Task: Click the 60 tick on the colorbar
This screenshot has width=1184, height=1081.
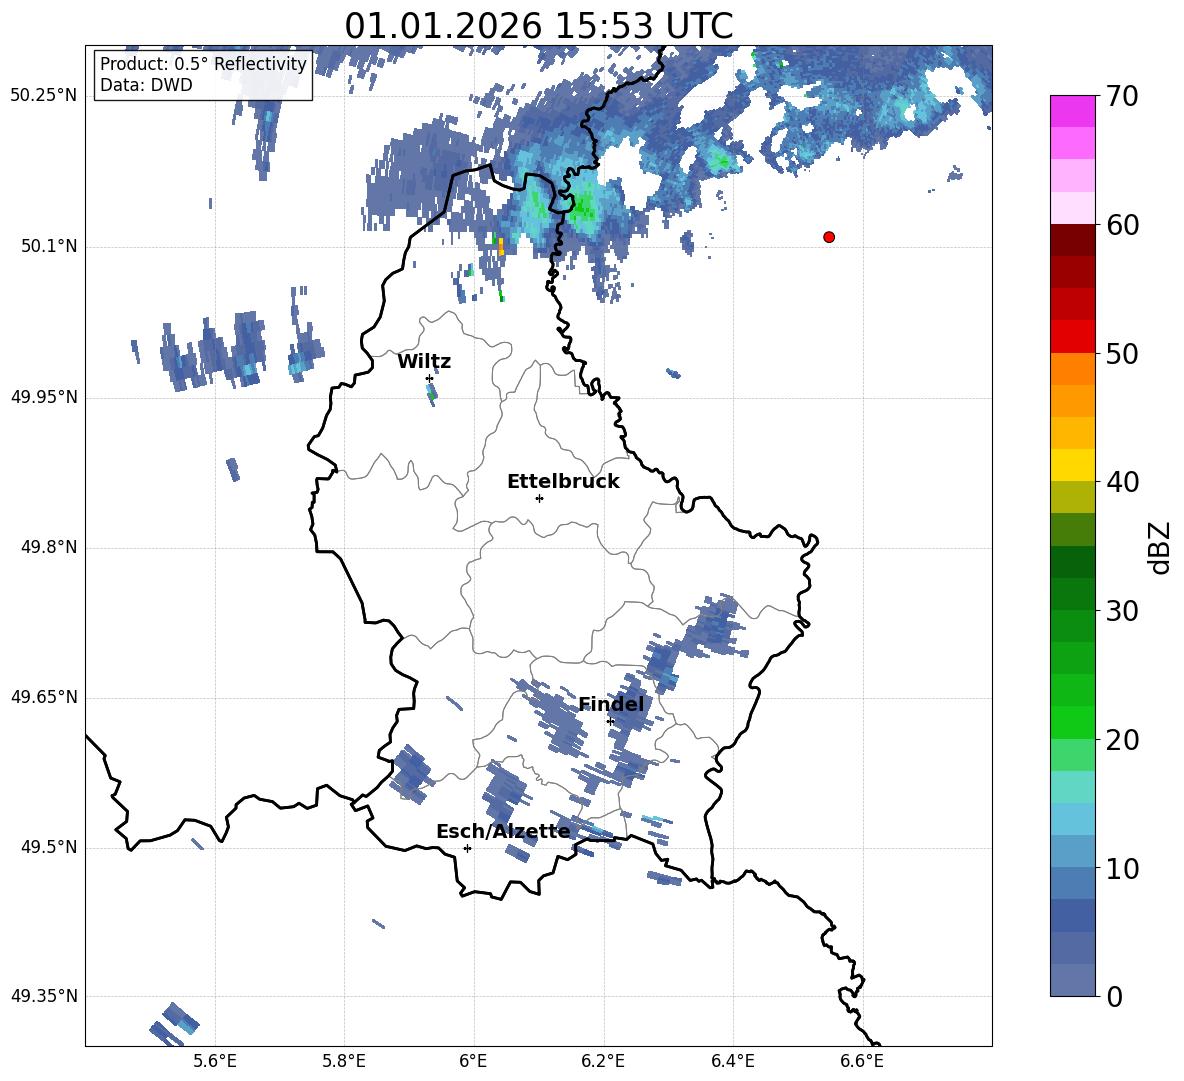Action: click(1121, 225)
